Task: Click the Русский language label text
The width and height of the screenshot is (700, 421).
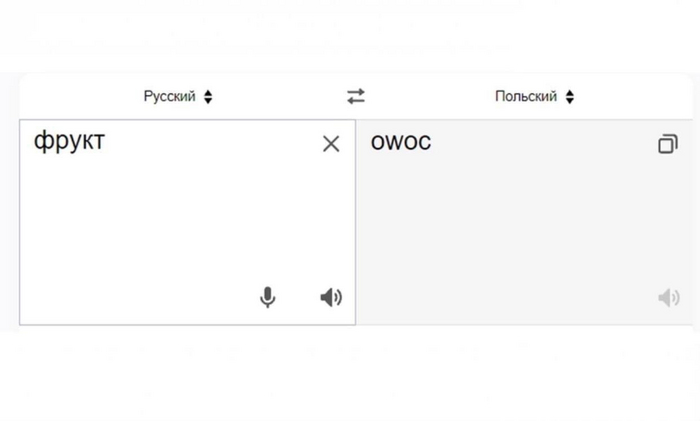Action: (x=169, y=97)
